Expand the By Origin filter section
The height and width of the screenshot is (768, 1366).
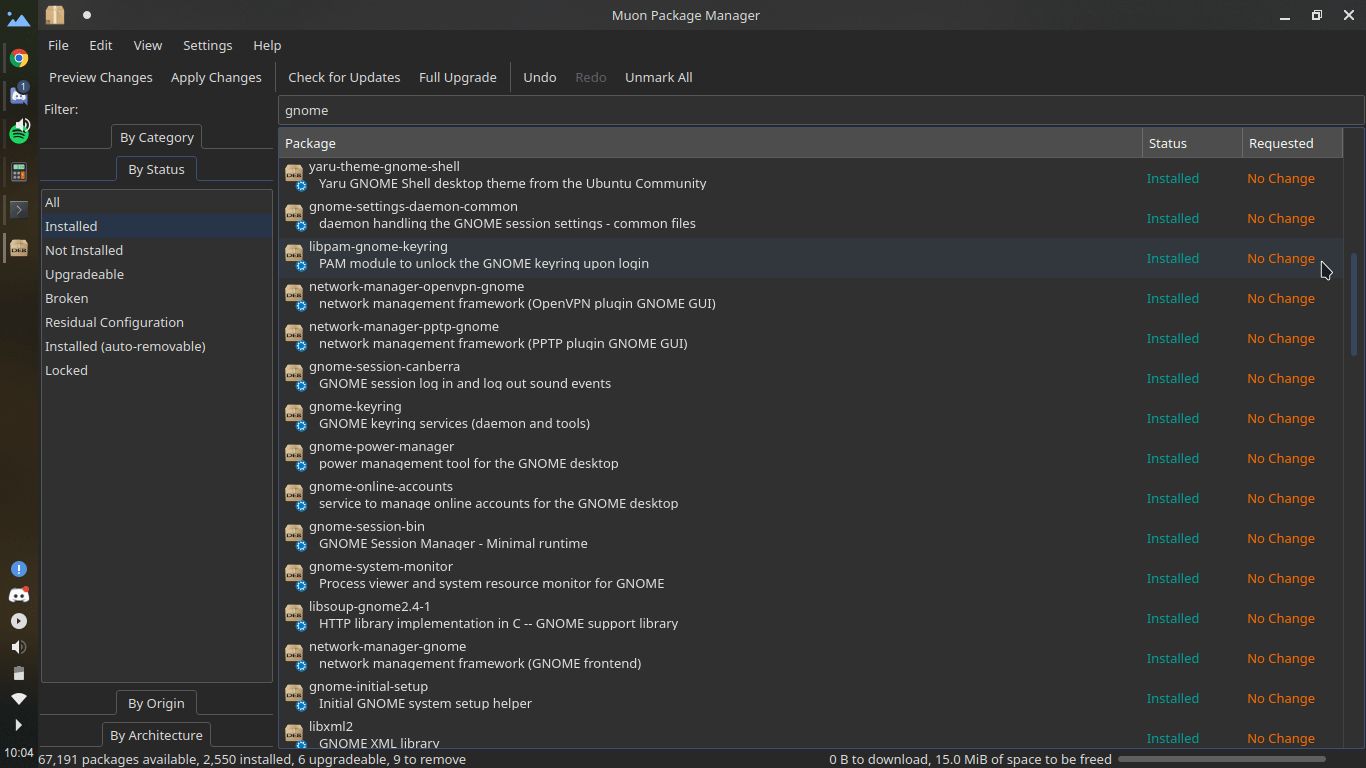(x=156, y=703)
